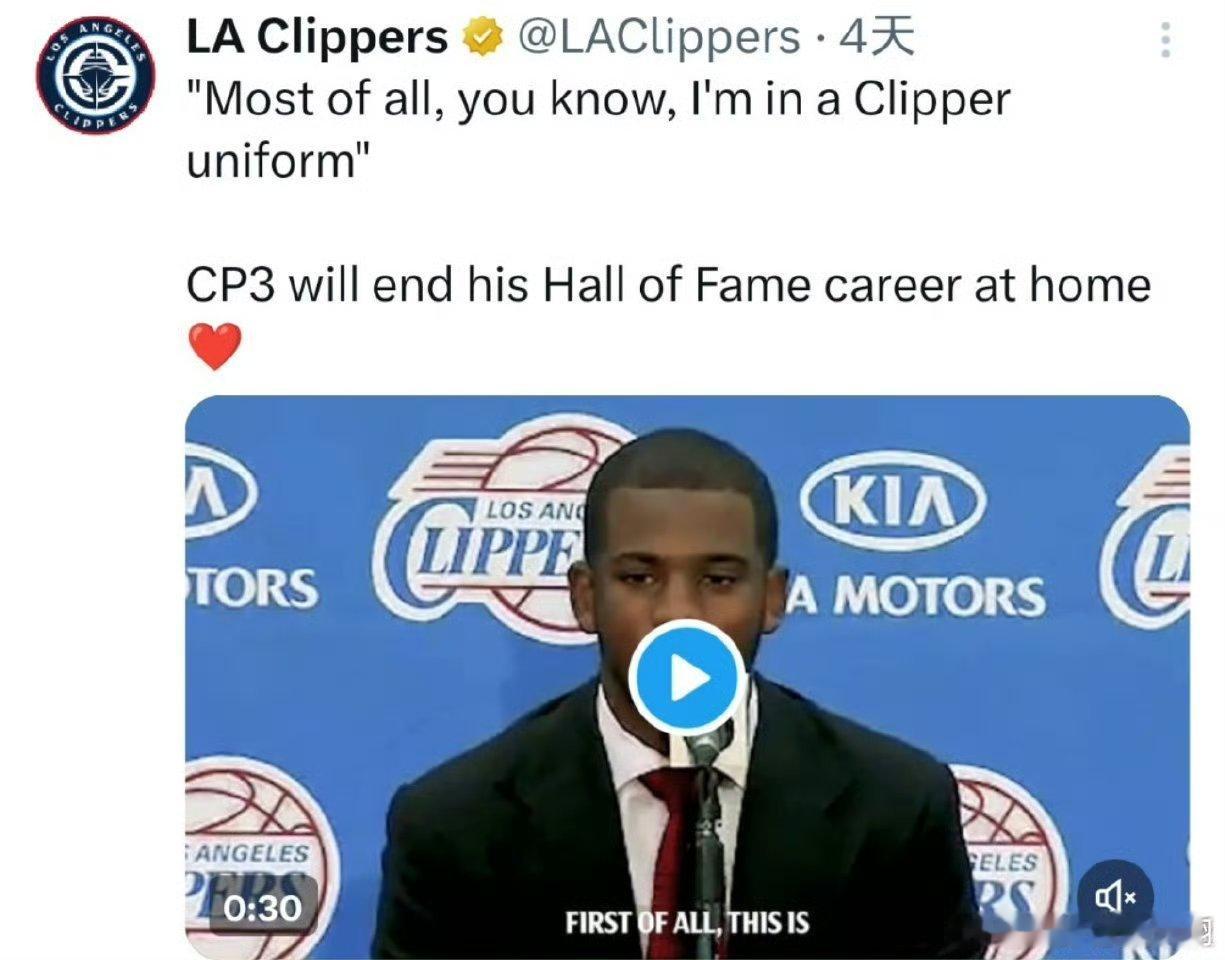Click the quoted line about Clipper uniform
The height and width of the screenshot is (960, 1225).
tap(598, 129)
